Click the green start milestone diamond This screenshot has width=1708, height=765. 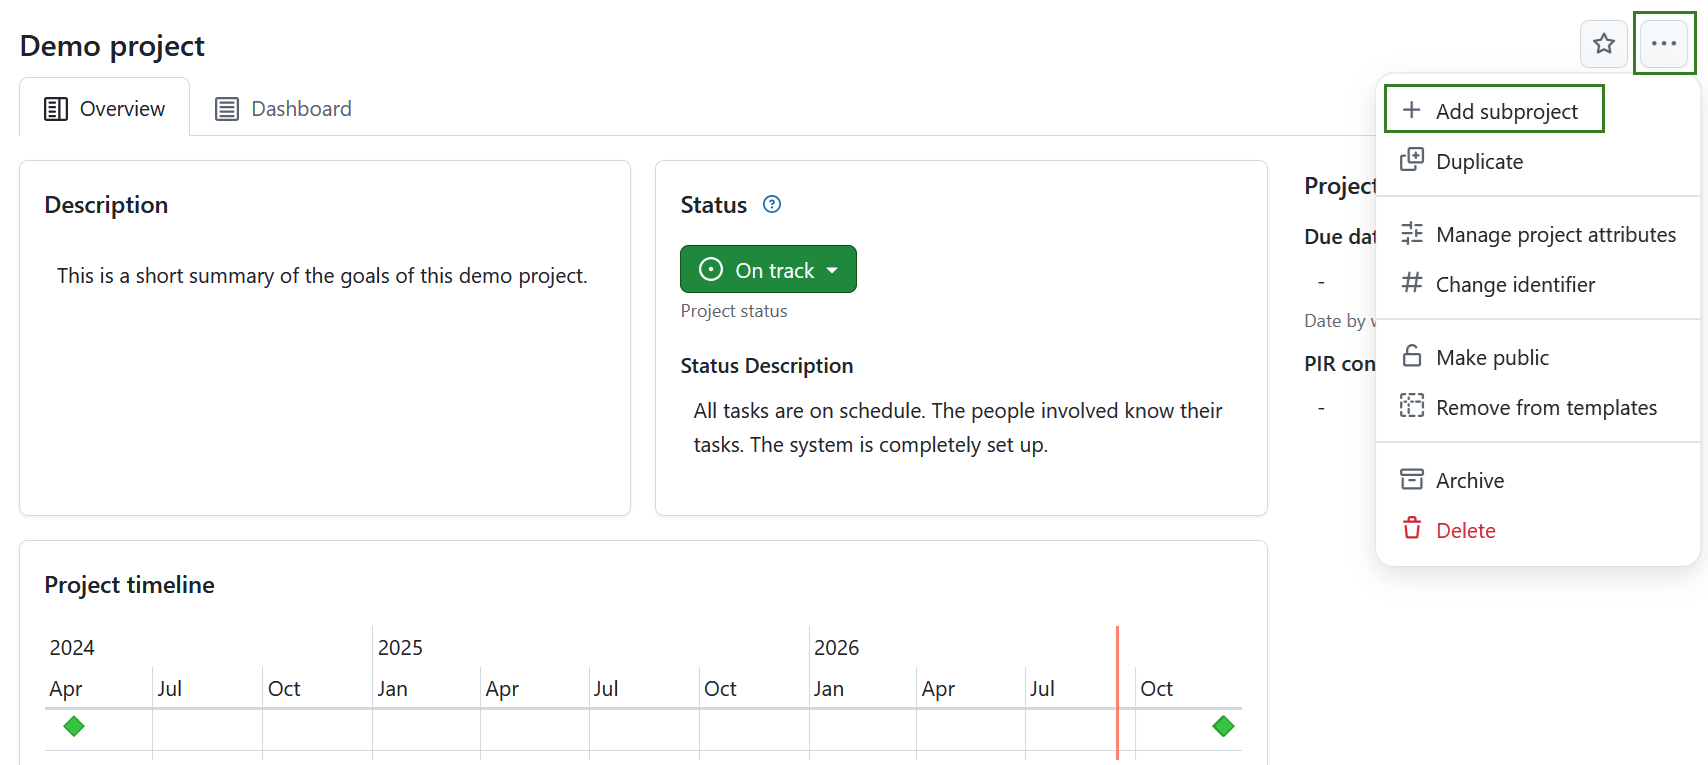pos(74,726)
